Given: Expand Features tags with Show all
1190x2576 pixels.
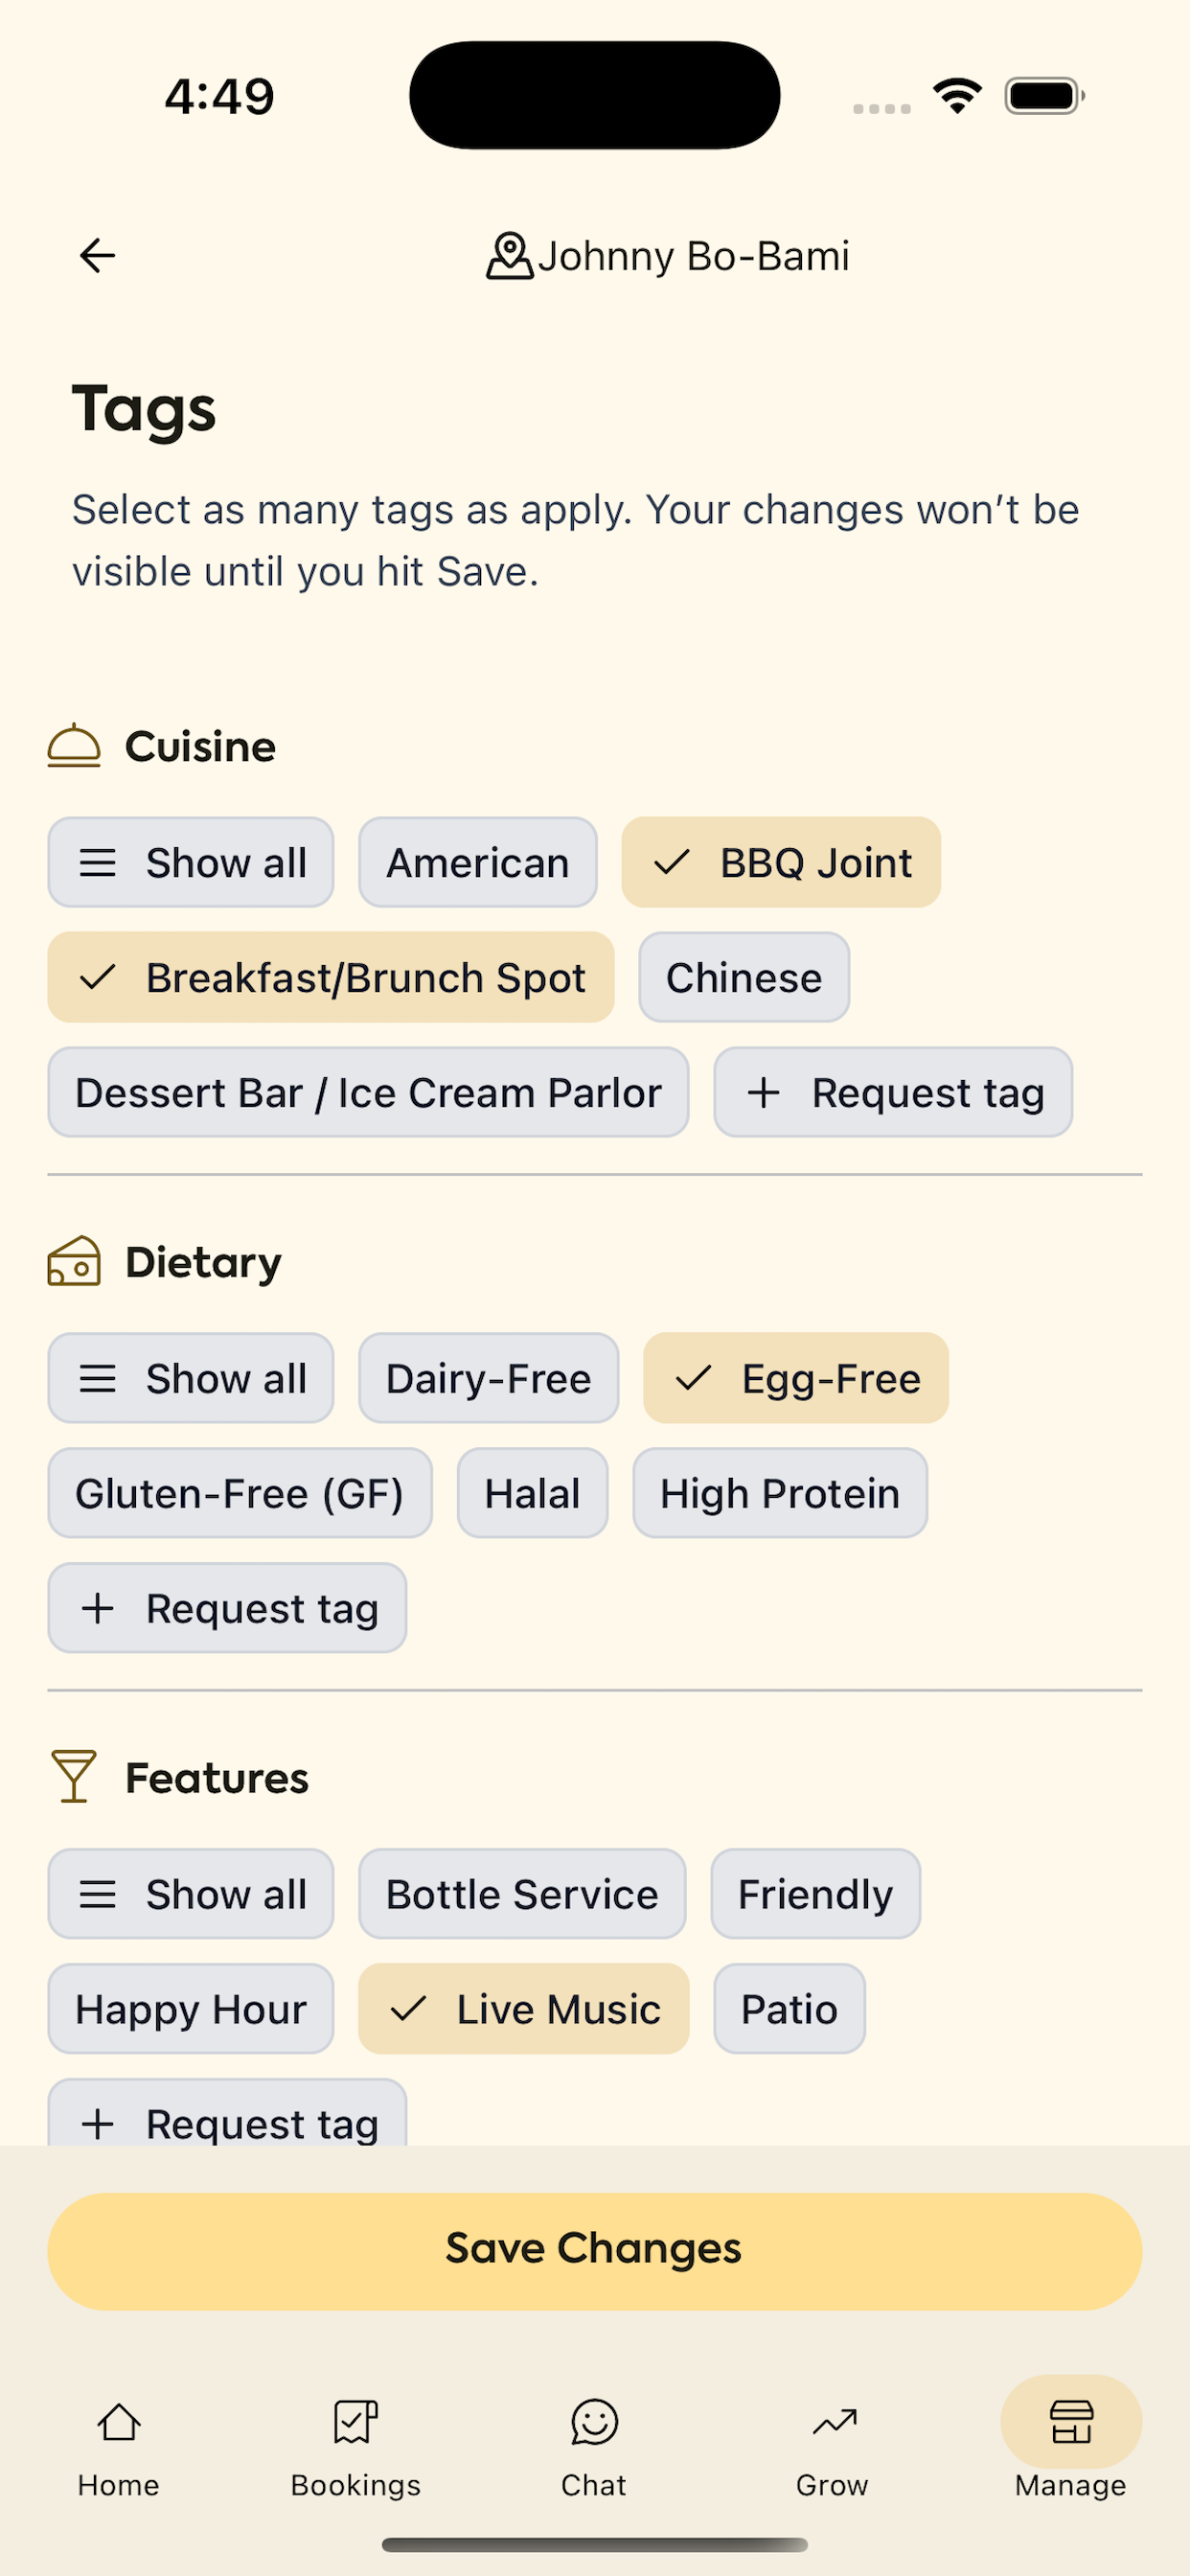Looking at the screenshot, I should [191, 1894].
